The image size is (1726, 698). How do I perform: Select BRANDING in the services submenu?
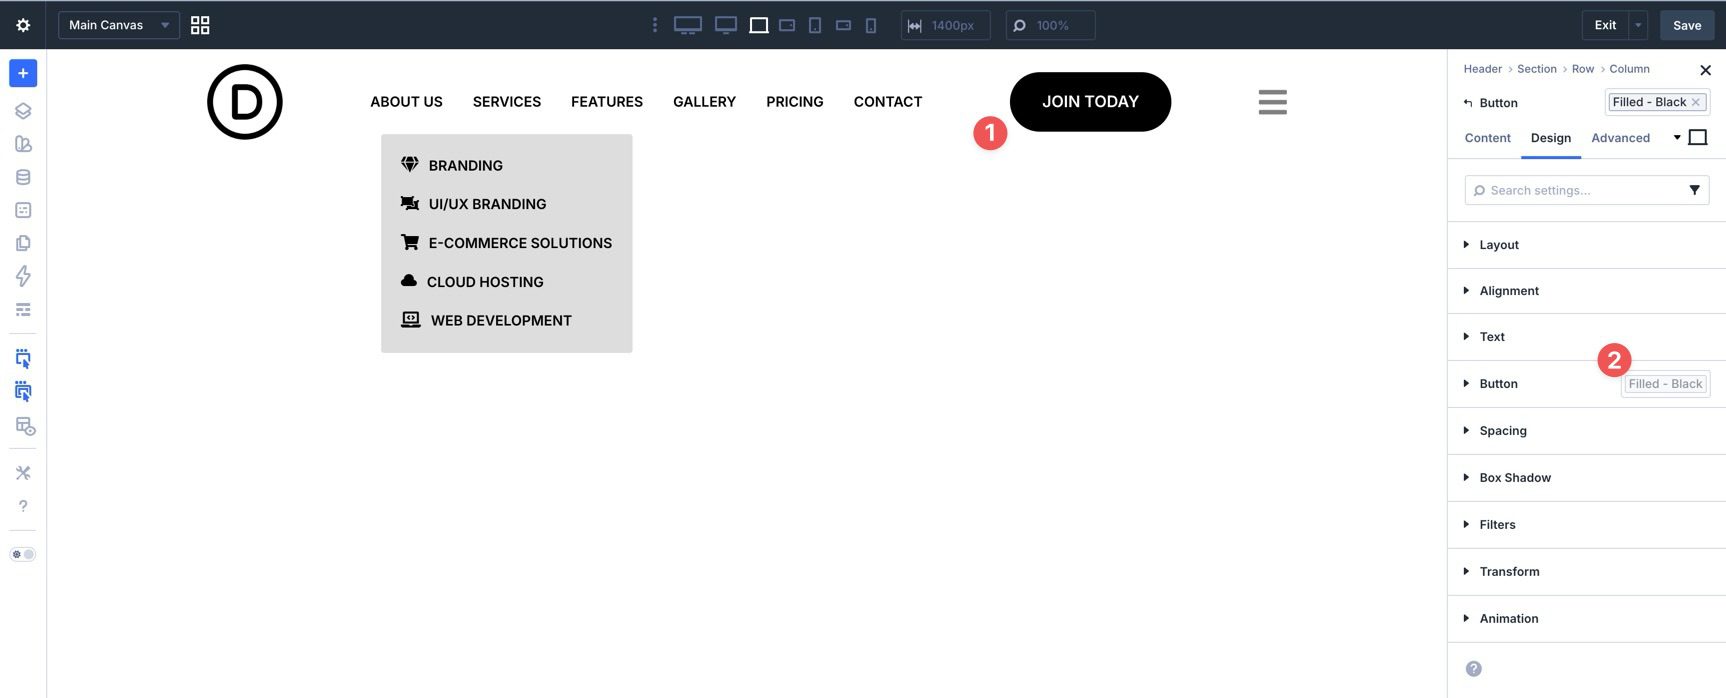coord(466,166)
